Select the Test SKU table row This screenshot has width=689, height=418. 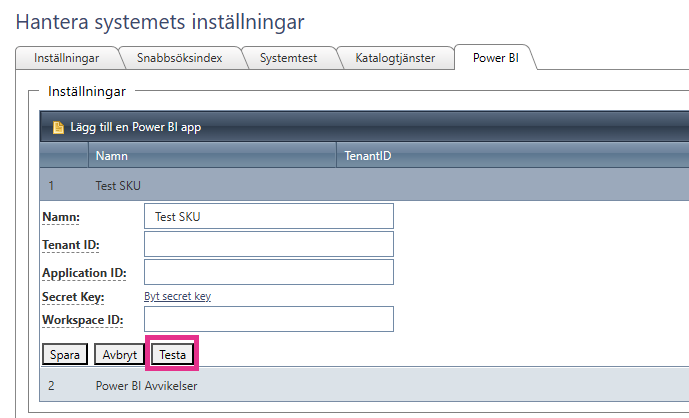click(364, 185)
